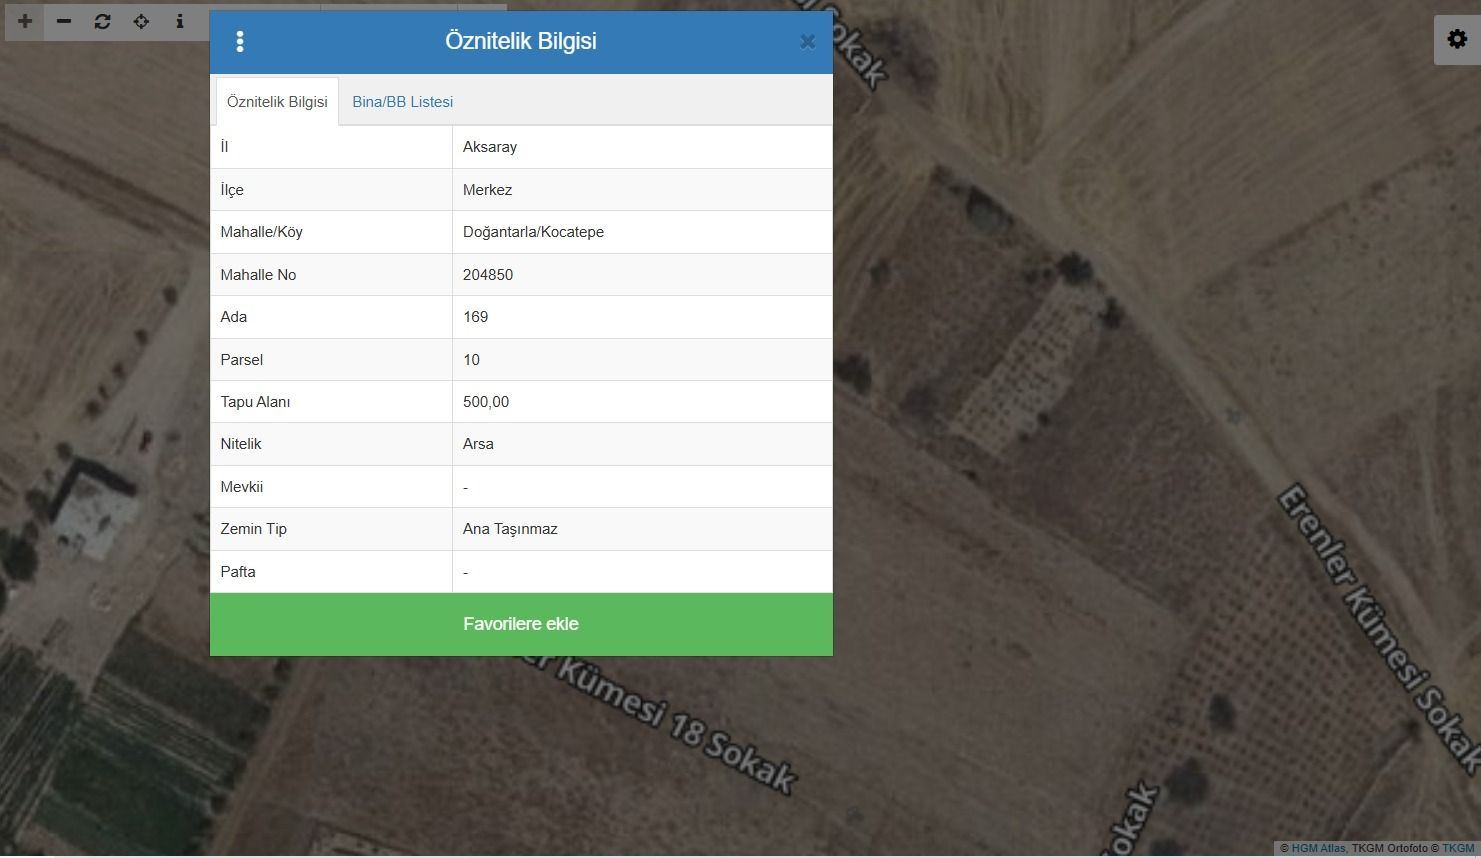Close the Öznitelik Bilgisi panel
This screenshot has width=1481, height=858.
(807, 42)
